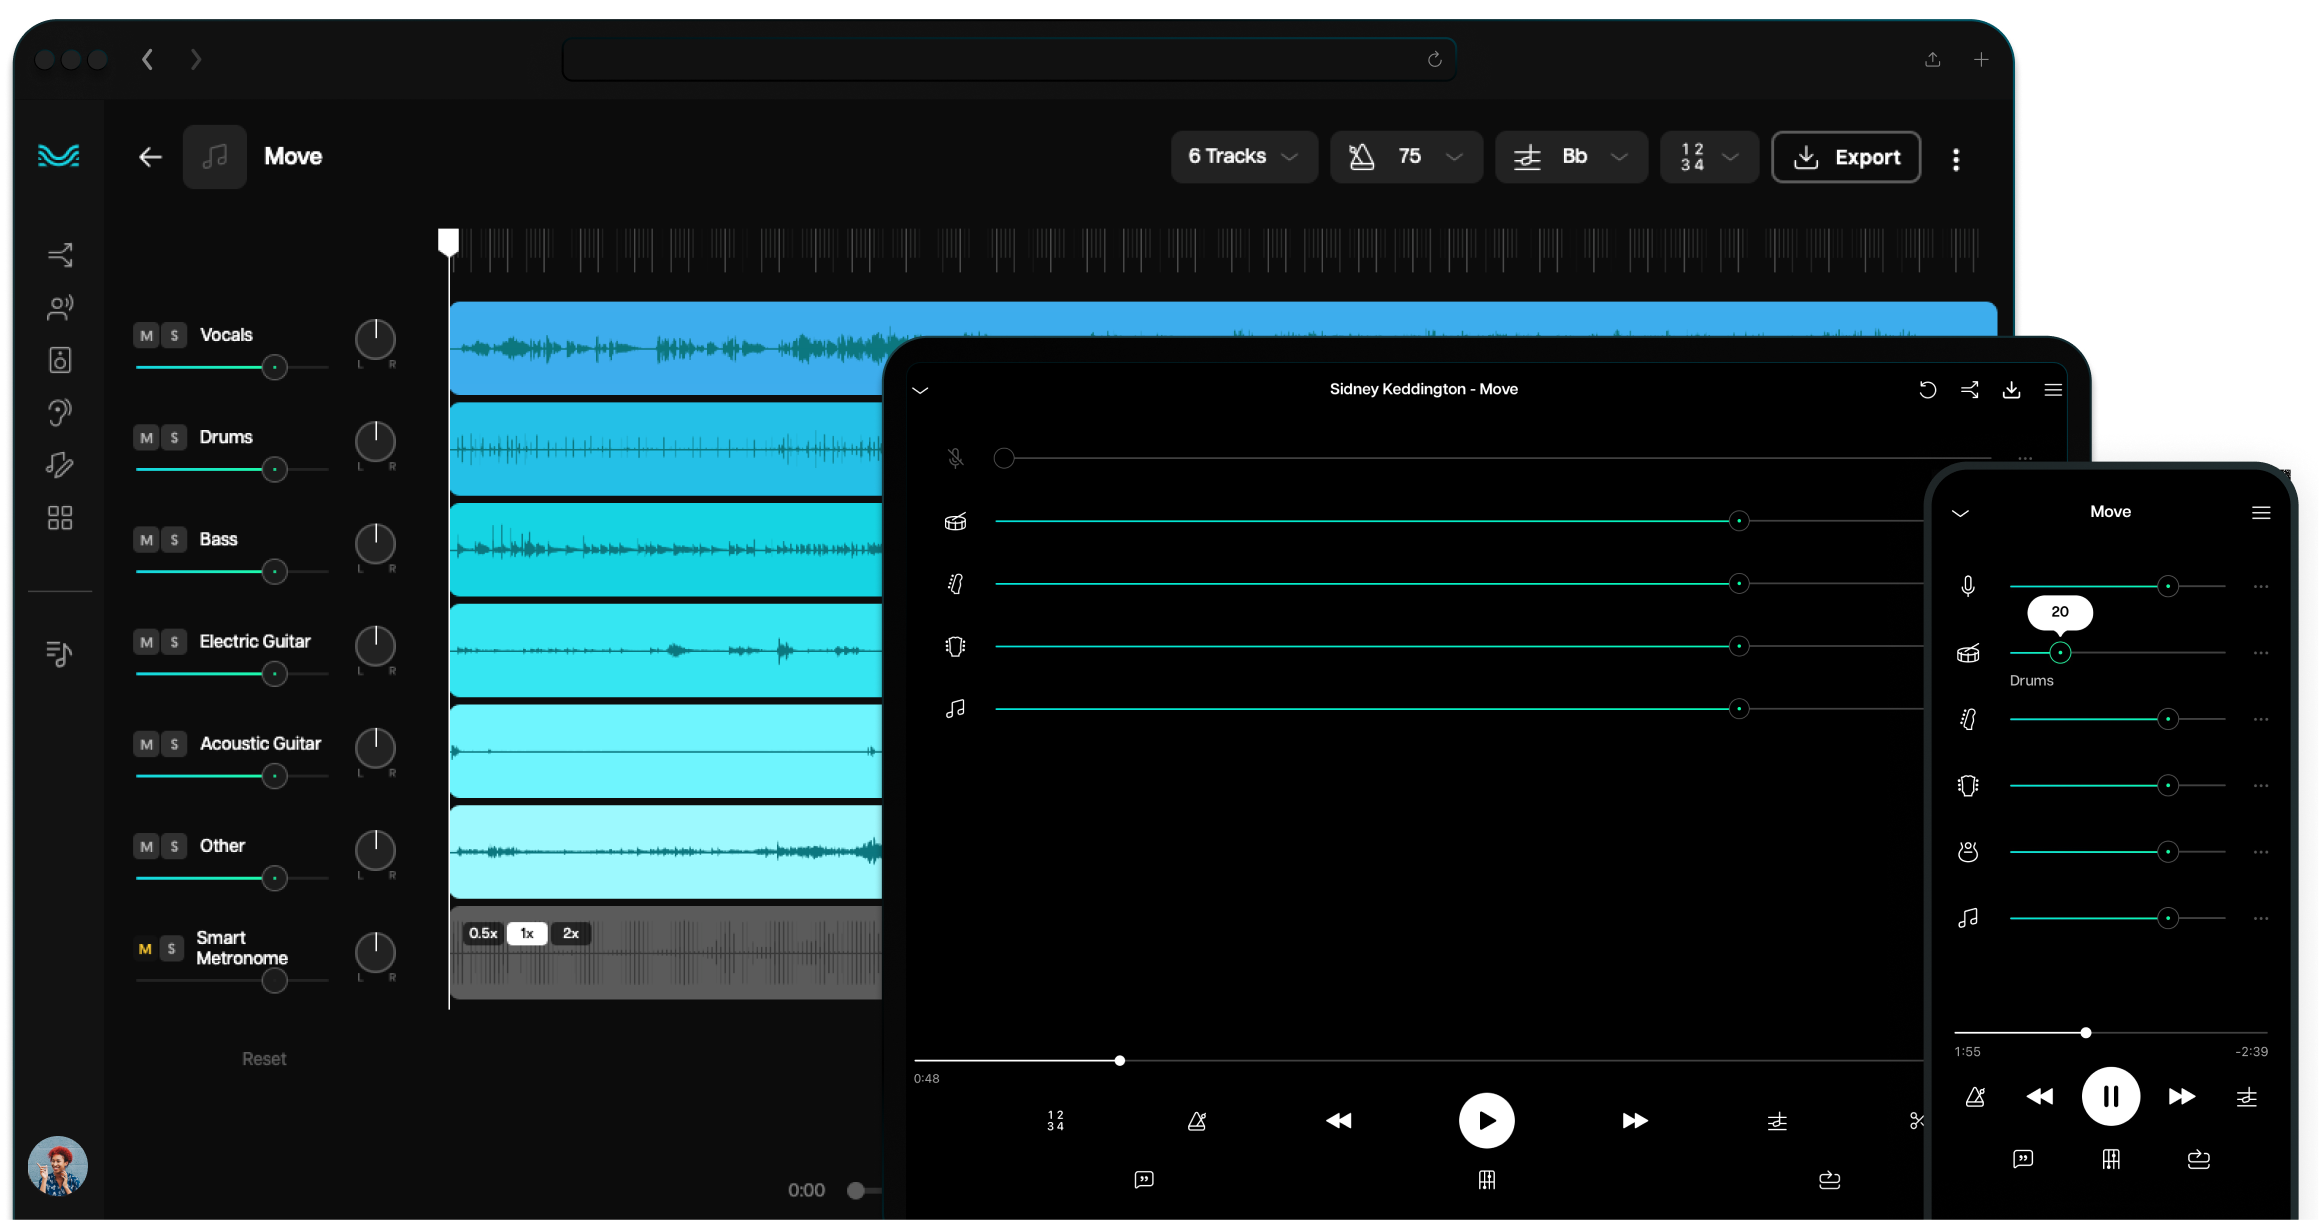Open the 6 Tracks dropdown
This screenshot has height=1220, width=2319.
(1243, 157)
